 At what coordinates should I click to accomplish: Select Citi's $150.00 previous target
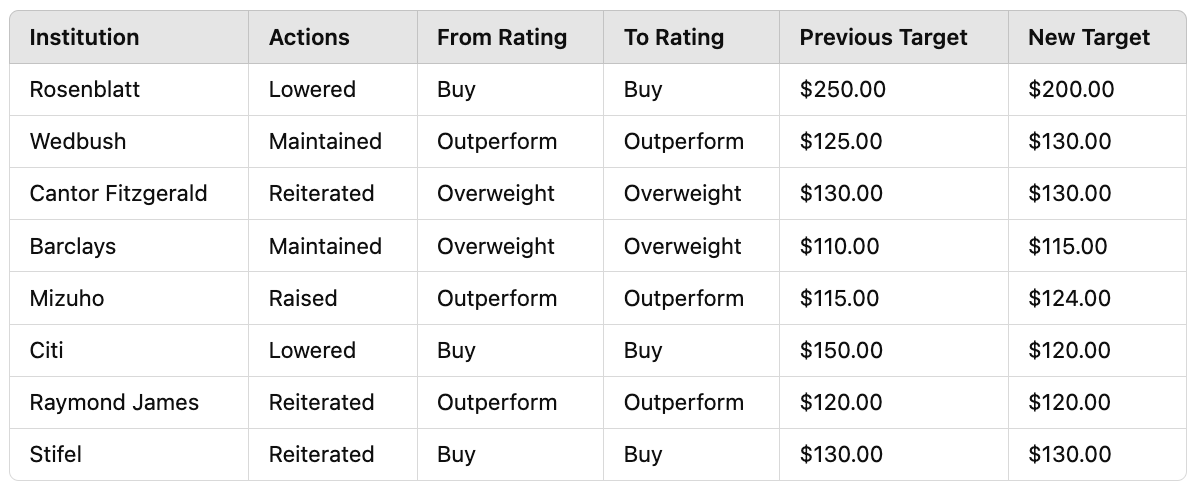point(841,350)
